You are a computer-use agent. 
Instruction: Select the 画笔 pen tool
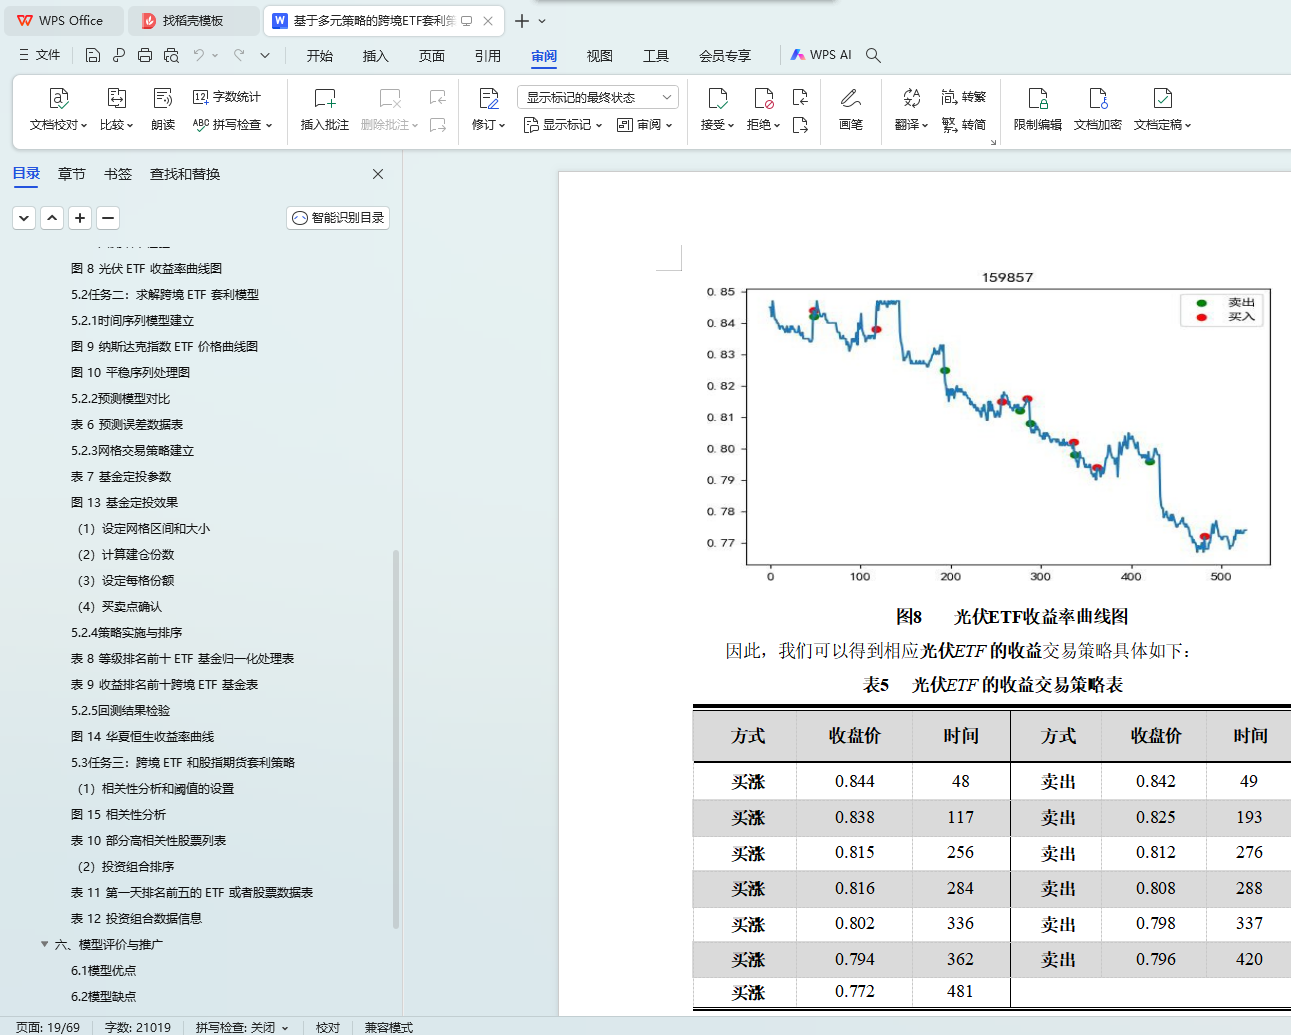point(850,99)
